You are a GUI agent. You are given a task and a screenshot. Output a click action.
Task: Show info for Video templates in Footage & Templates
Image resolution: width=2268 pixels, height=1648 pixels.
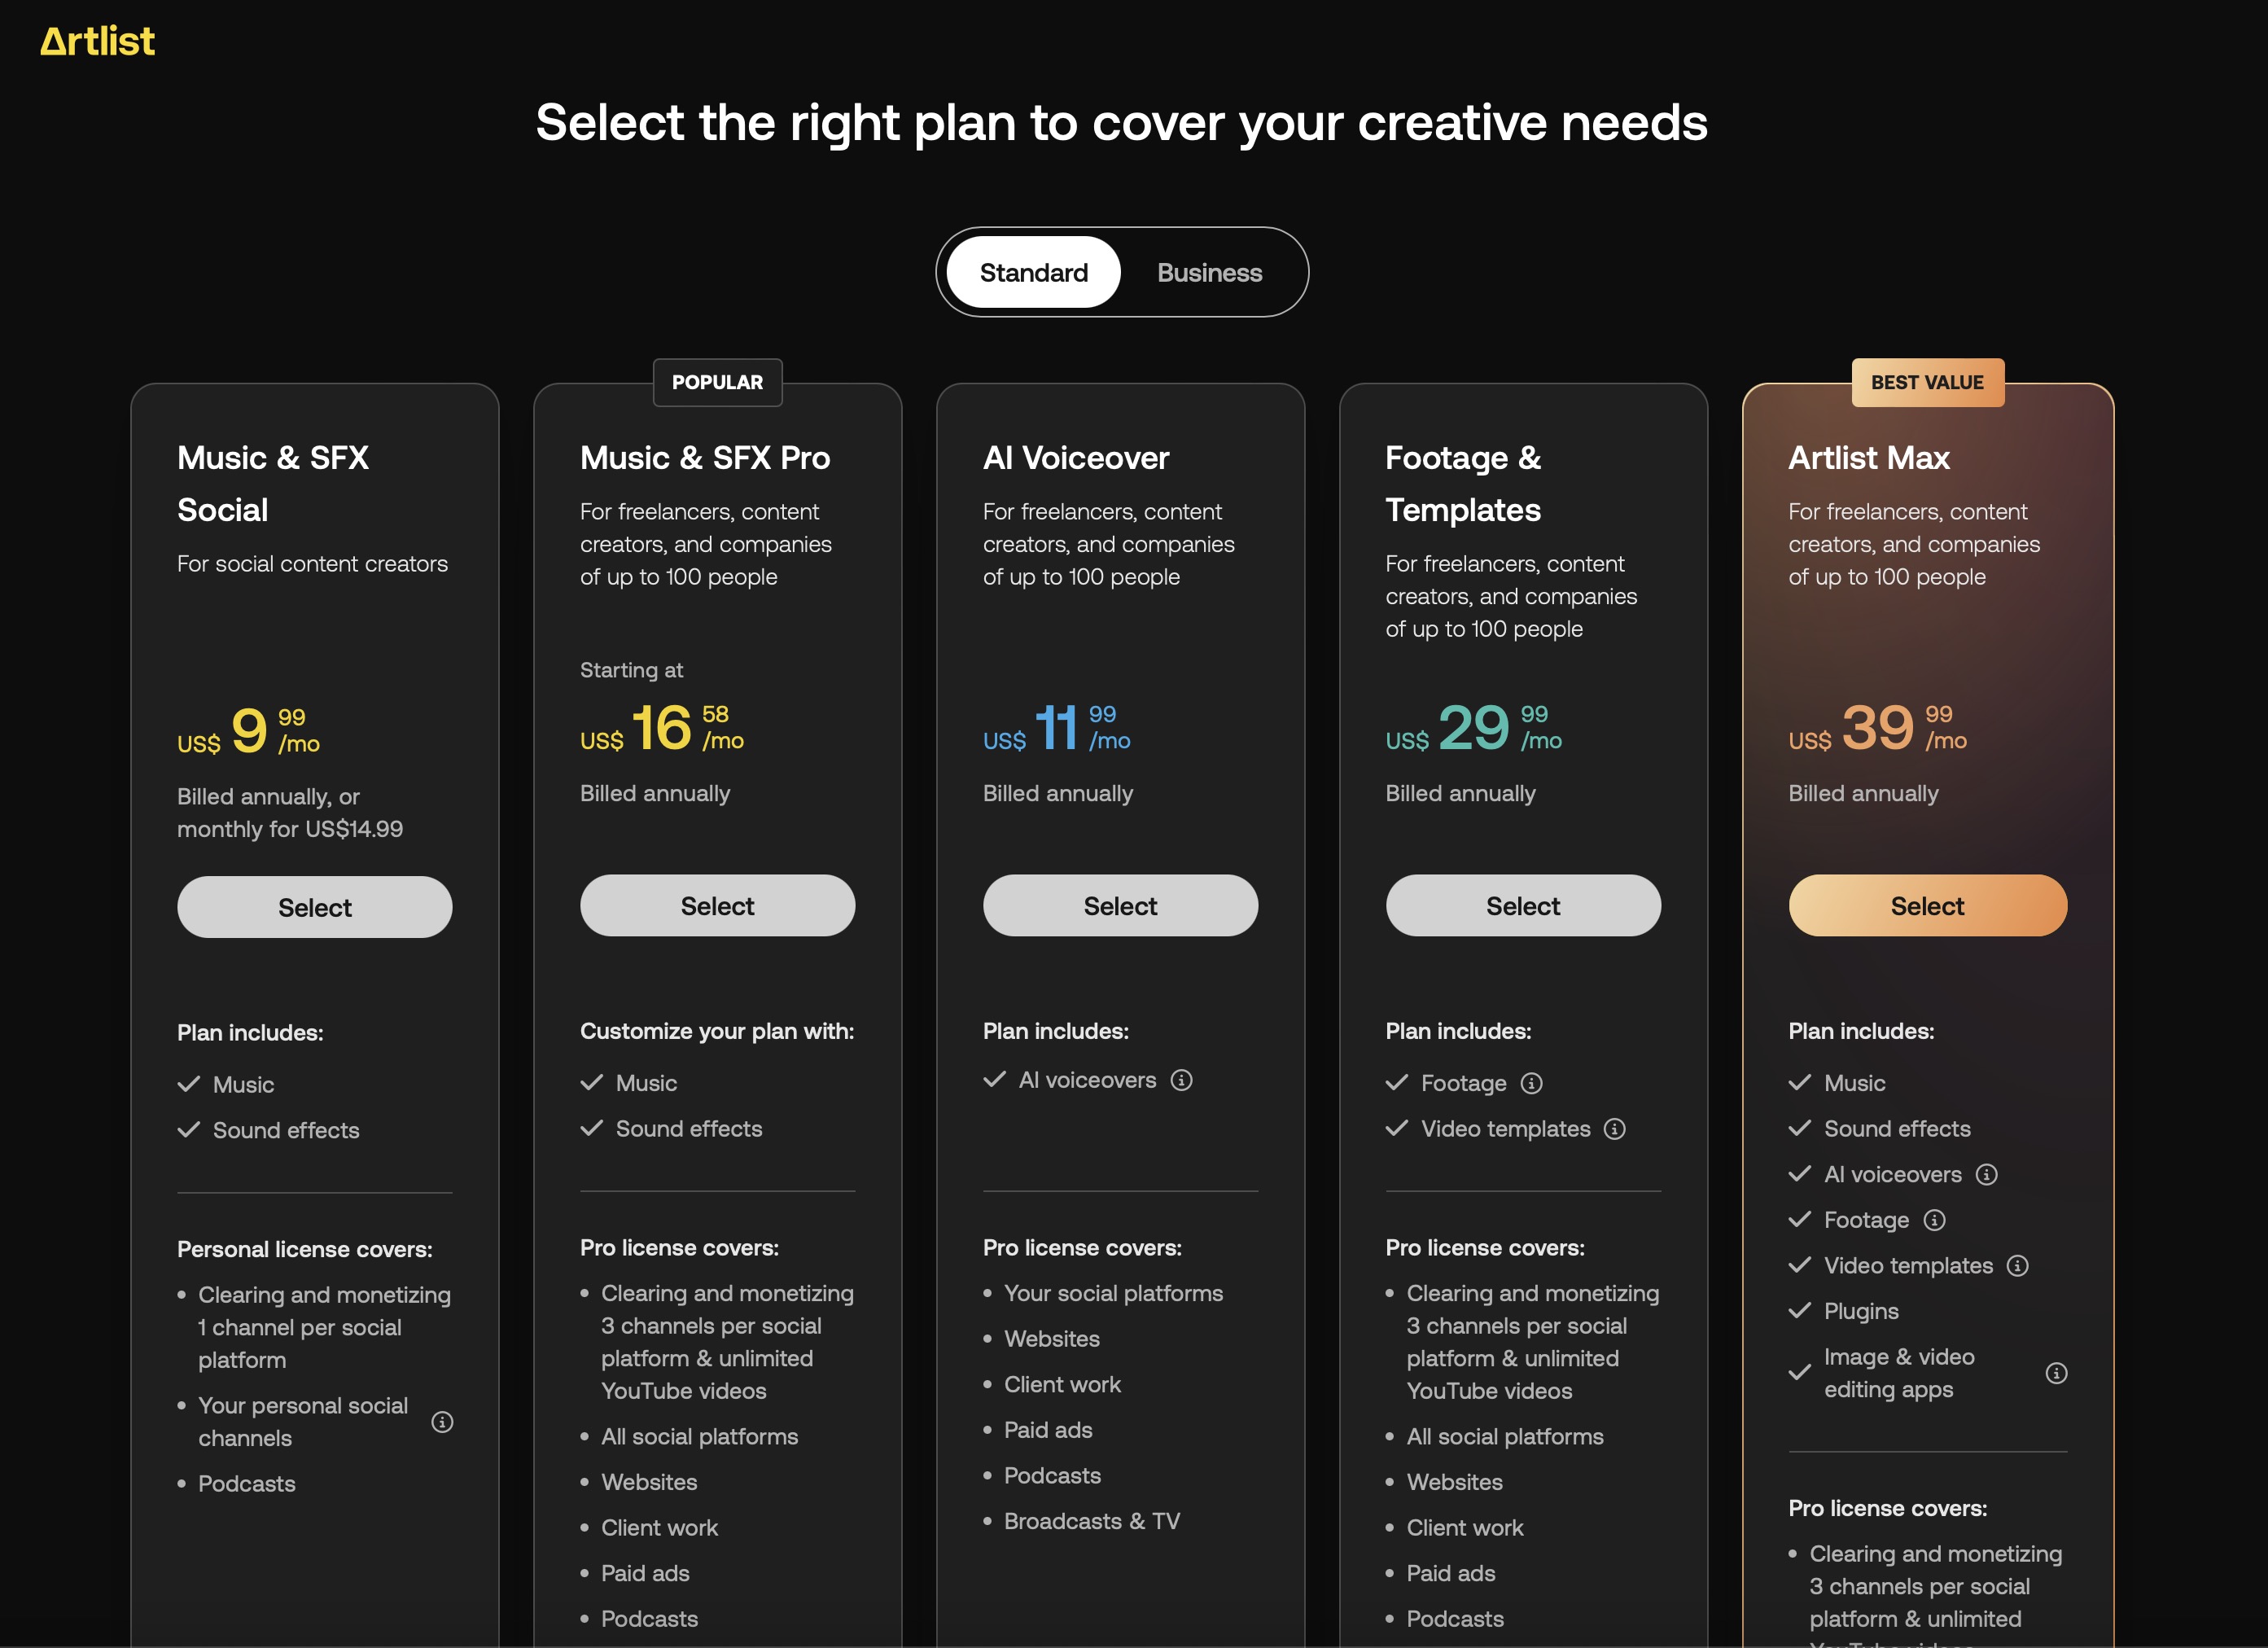(x=1614, y=1129)
